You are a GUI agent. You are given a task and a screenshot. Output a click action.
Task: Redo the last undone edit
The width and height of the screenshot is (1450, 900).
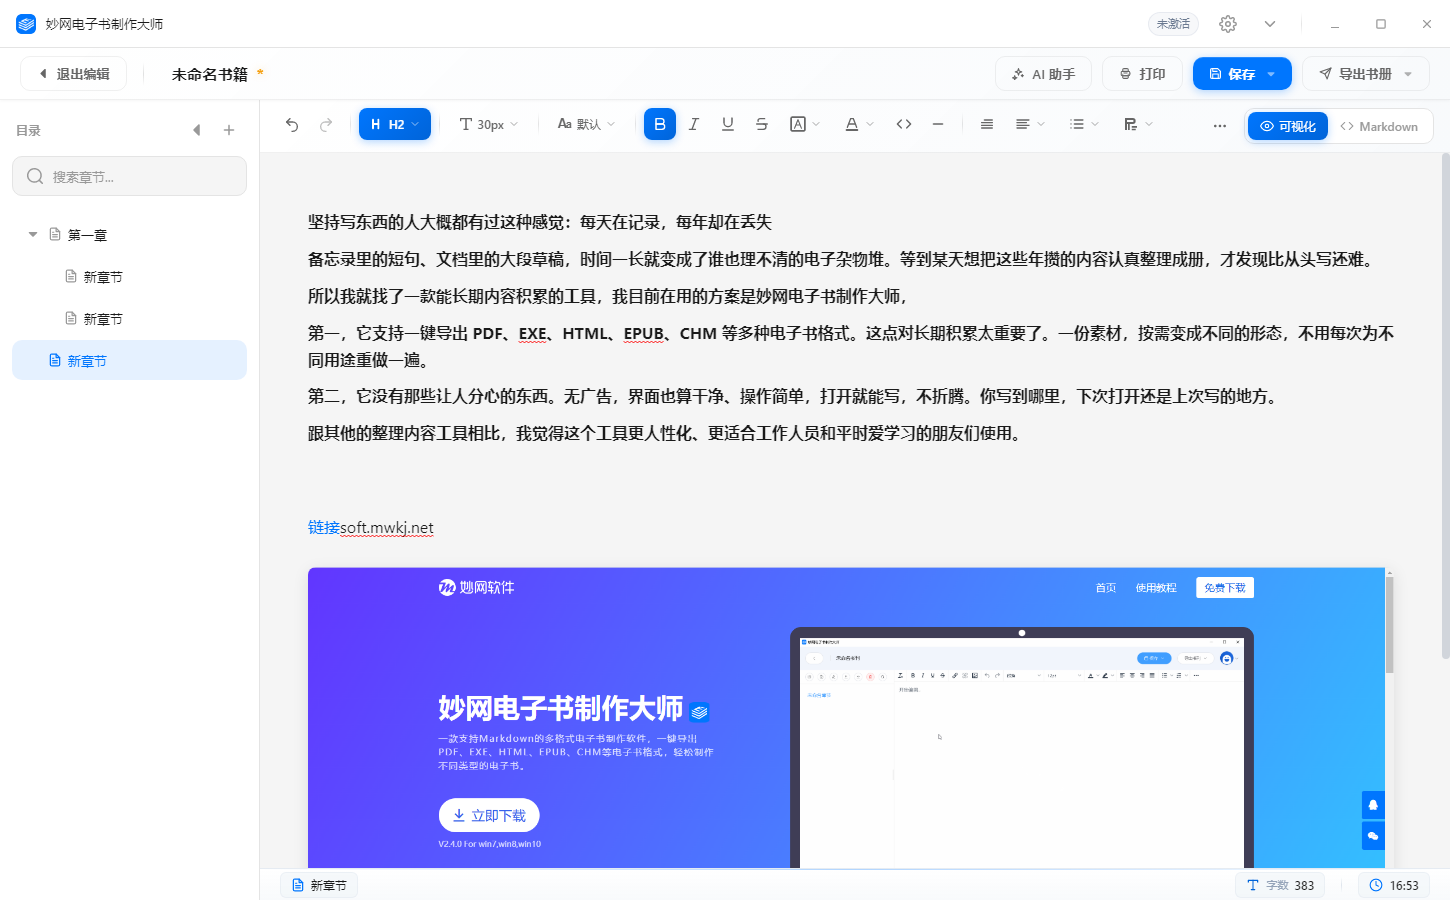pyautogui.click(x=326, y=125)
